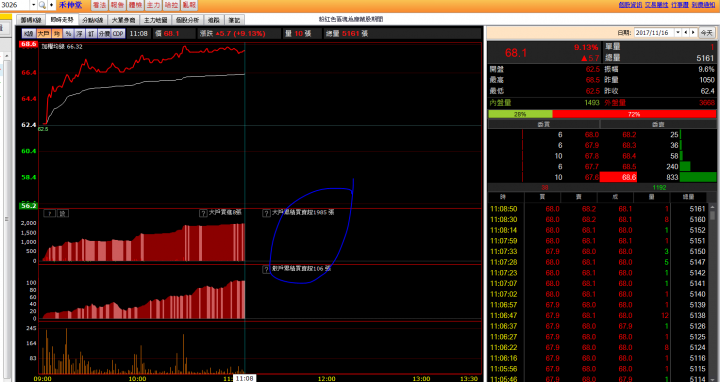The width and height of the screenshot is (720, 382).
Task: Toggle the 分價 chart option button
Action: click(104, 34)
